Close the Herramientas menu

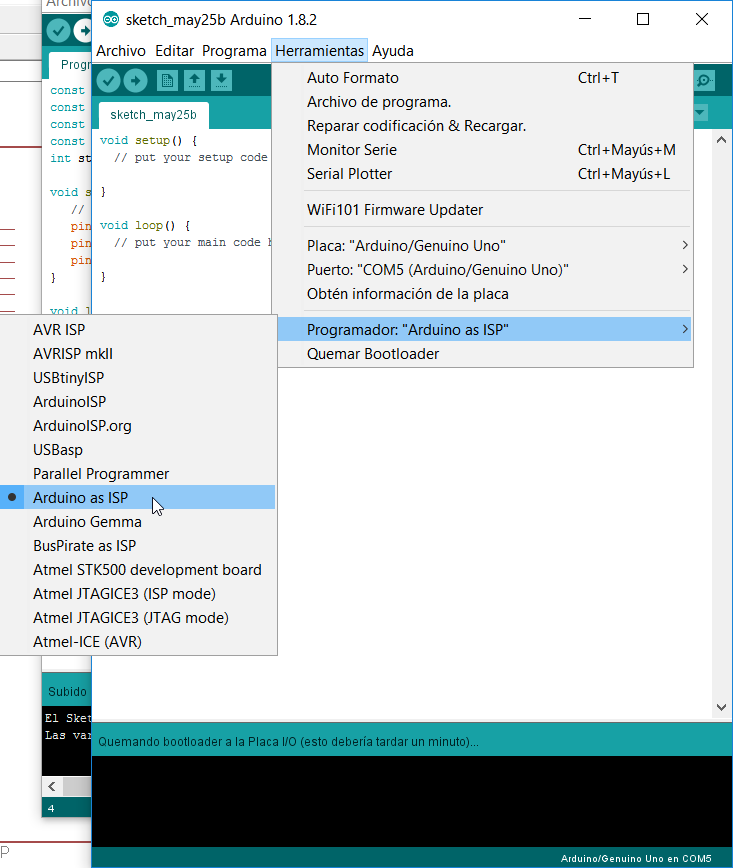319,51
